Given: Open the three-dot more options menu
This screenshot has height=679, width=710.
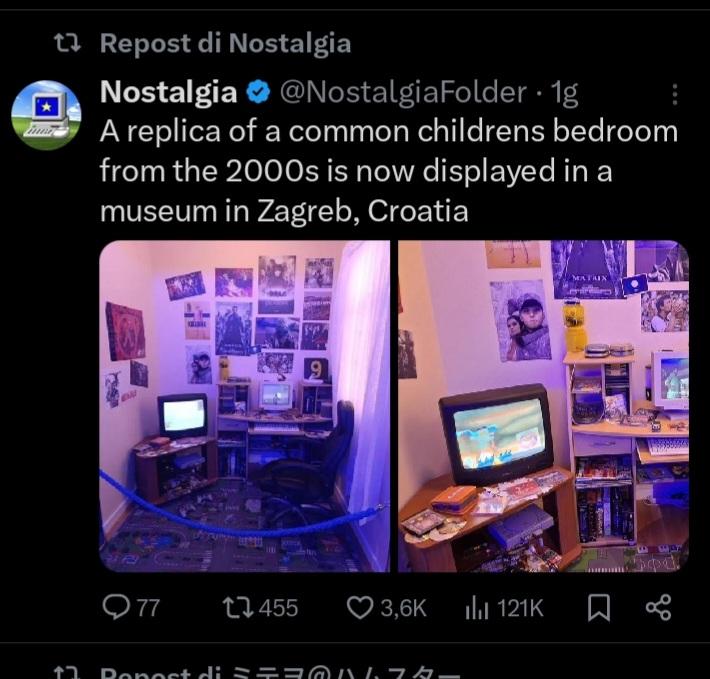Looking at the screenshot, I should pyautogui.click(x=675, y=94).
